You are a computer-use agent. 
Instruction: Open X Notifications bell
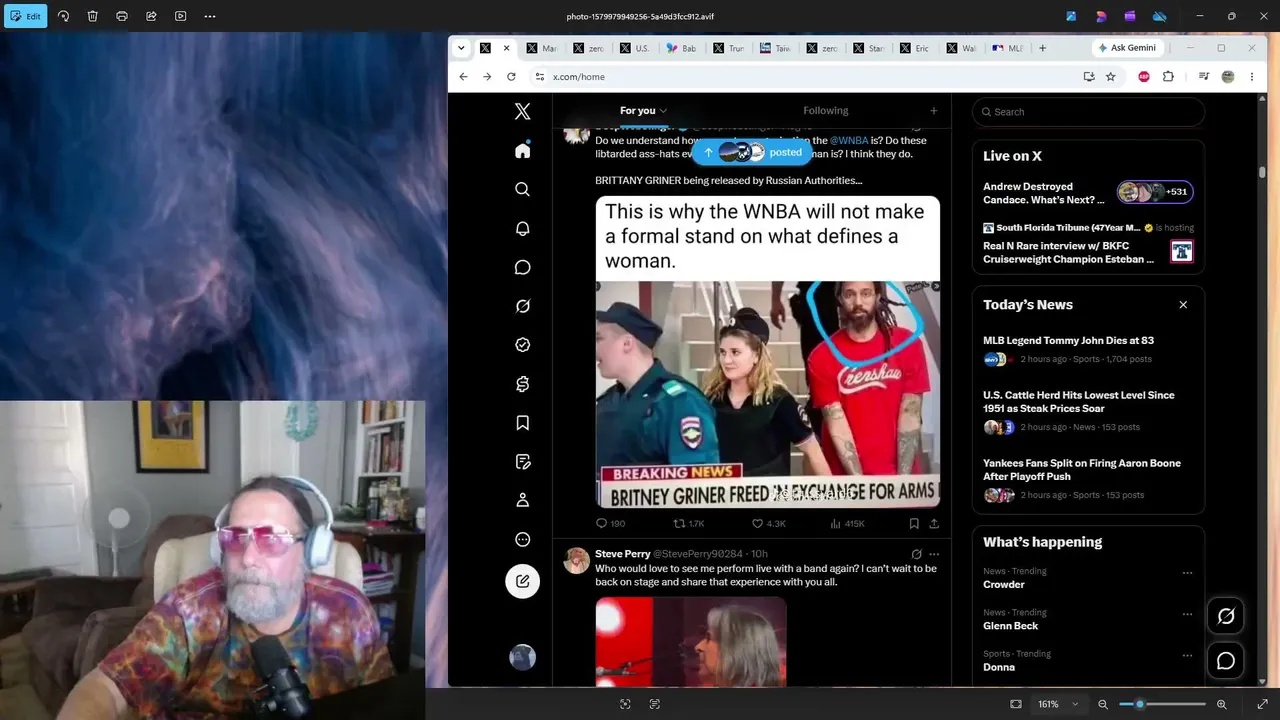tap(522, 228)
